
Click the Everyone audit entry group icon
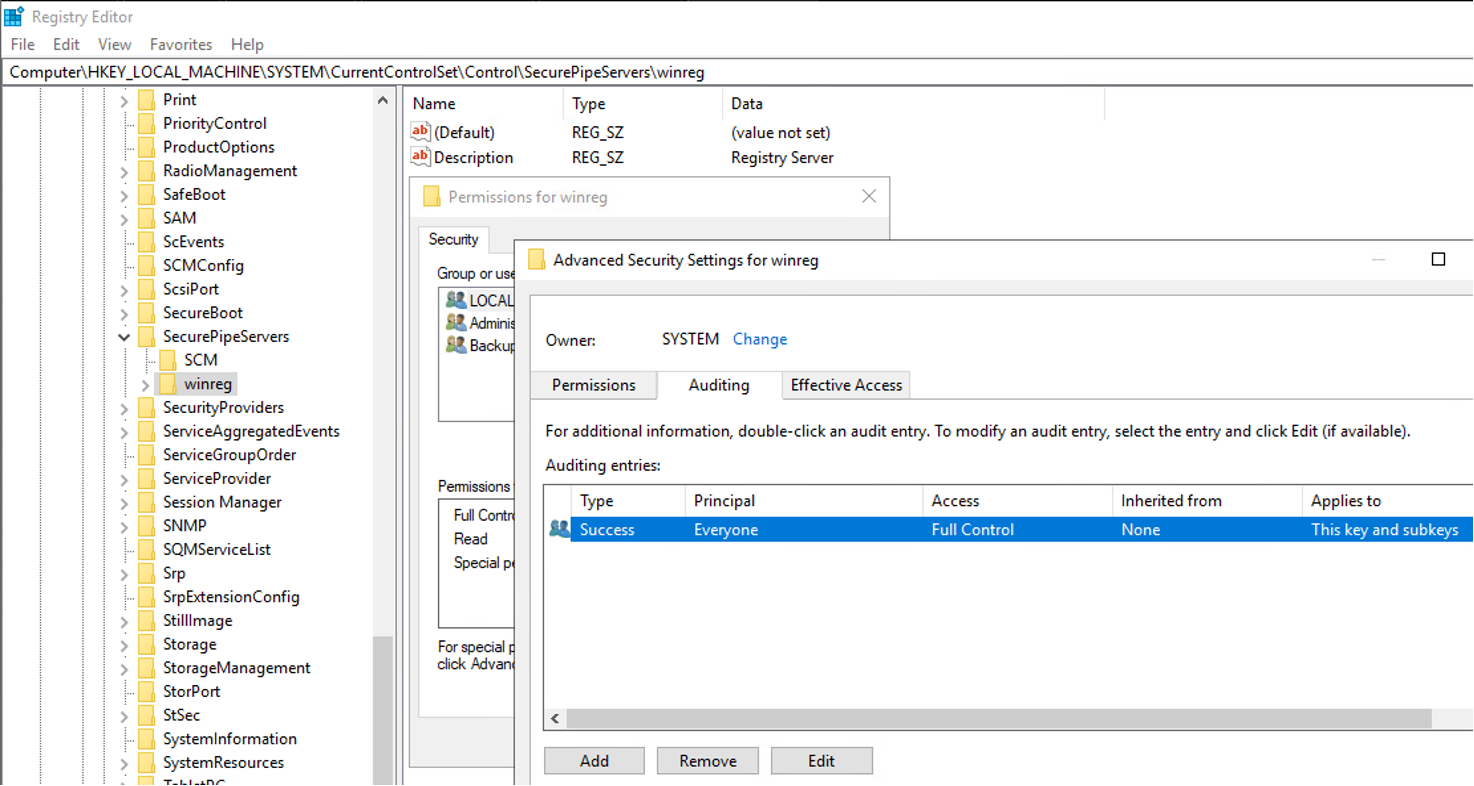(559, 529)
